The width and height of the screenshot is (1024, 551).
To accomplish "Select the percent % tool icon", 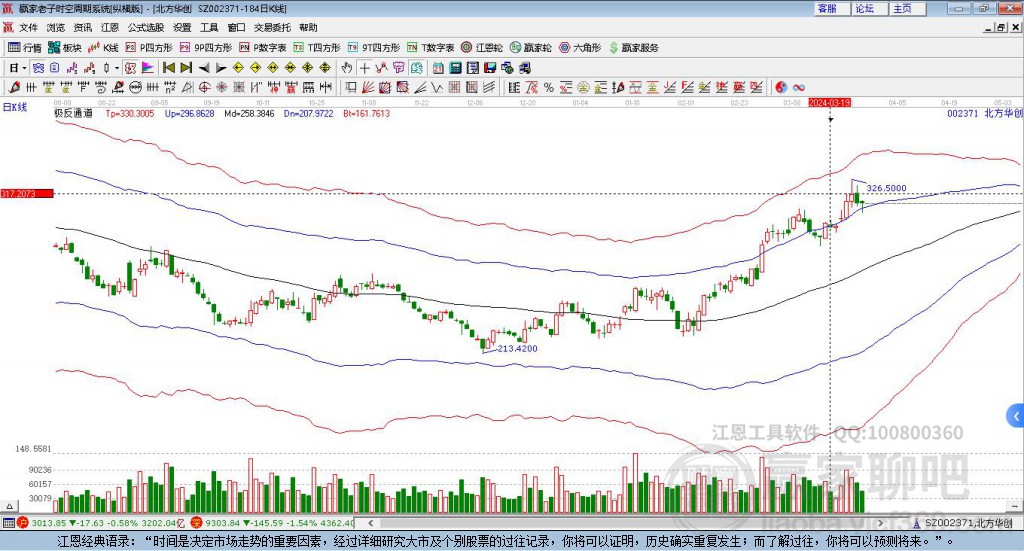I will [x=549, y=87].
